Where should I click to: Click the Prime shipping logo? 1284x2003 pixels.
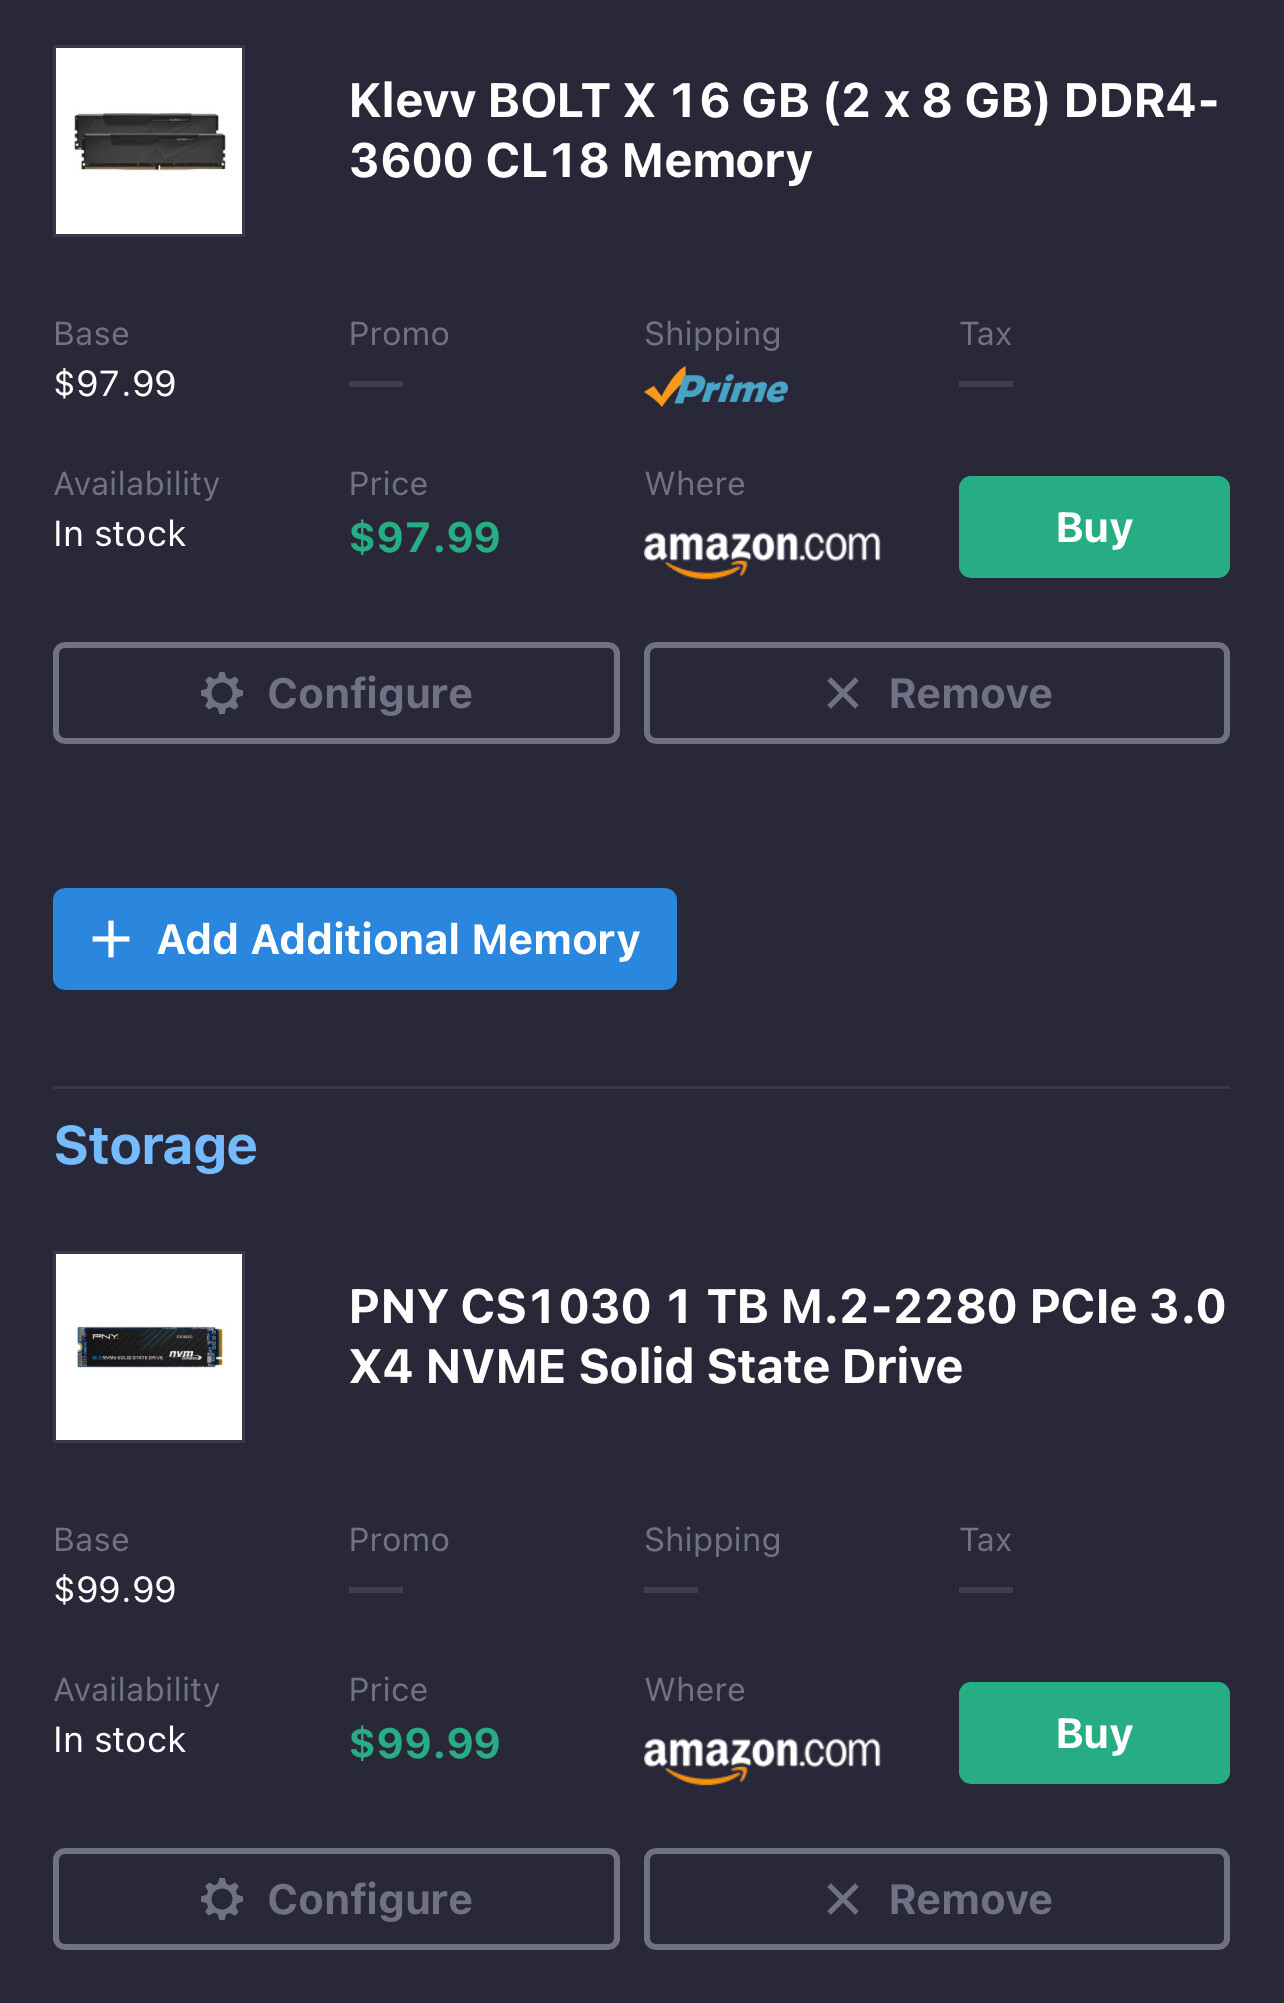point(716,388)
